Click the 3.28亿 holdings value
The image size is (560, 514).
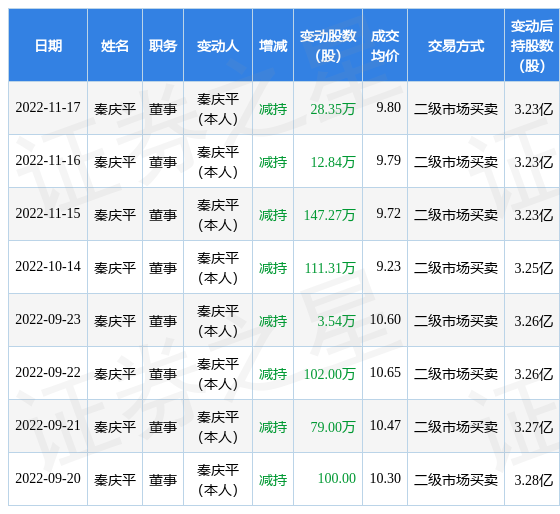[534, 480]
